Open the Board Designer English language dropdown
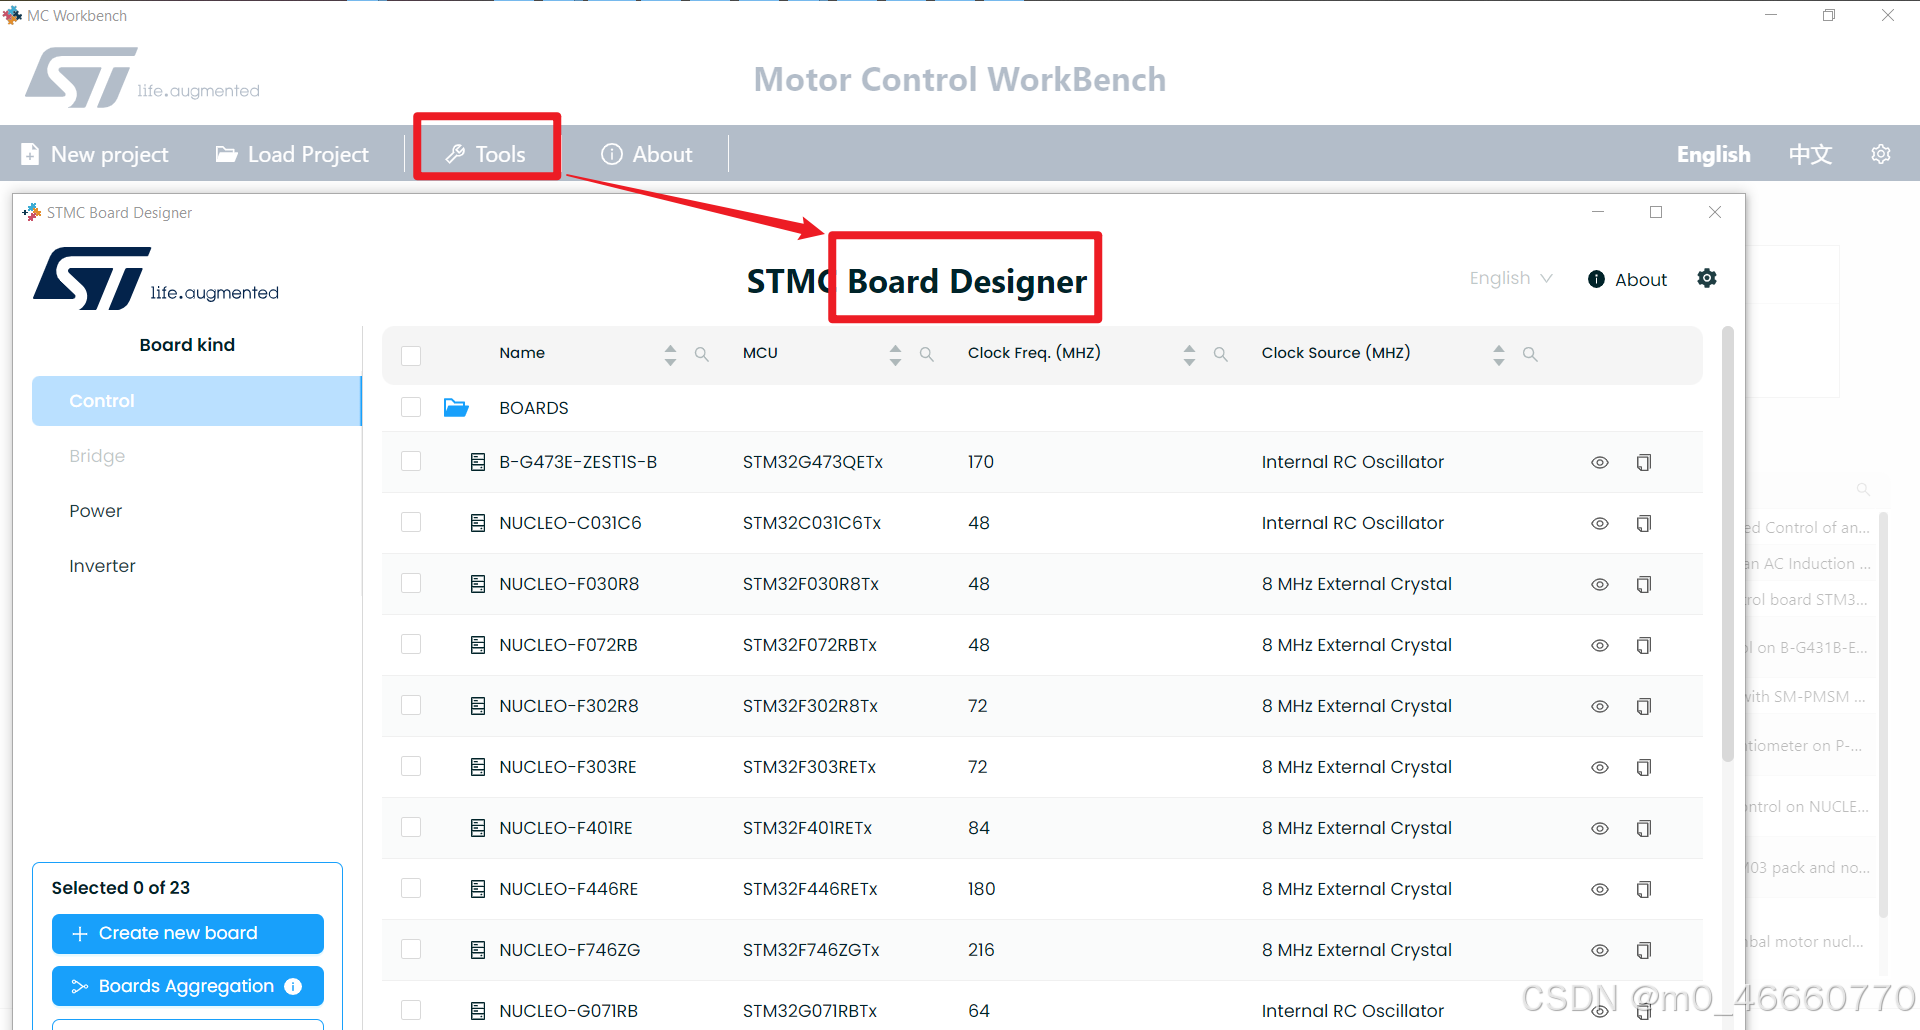1920x1030 pixels. tap(1511, 278)
